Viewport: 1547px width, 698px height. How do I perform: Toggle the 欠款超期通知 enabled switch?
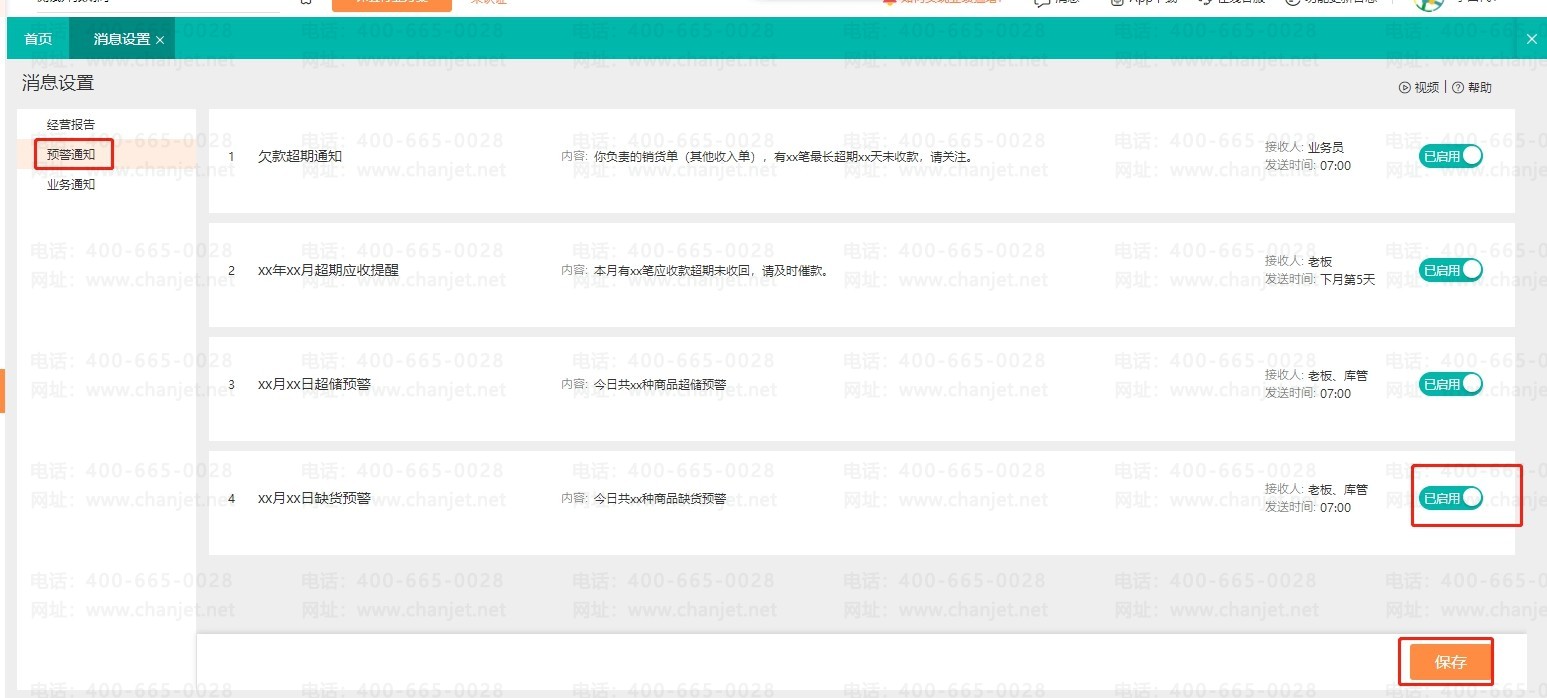point(1451,156)
